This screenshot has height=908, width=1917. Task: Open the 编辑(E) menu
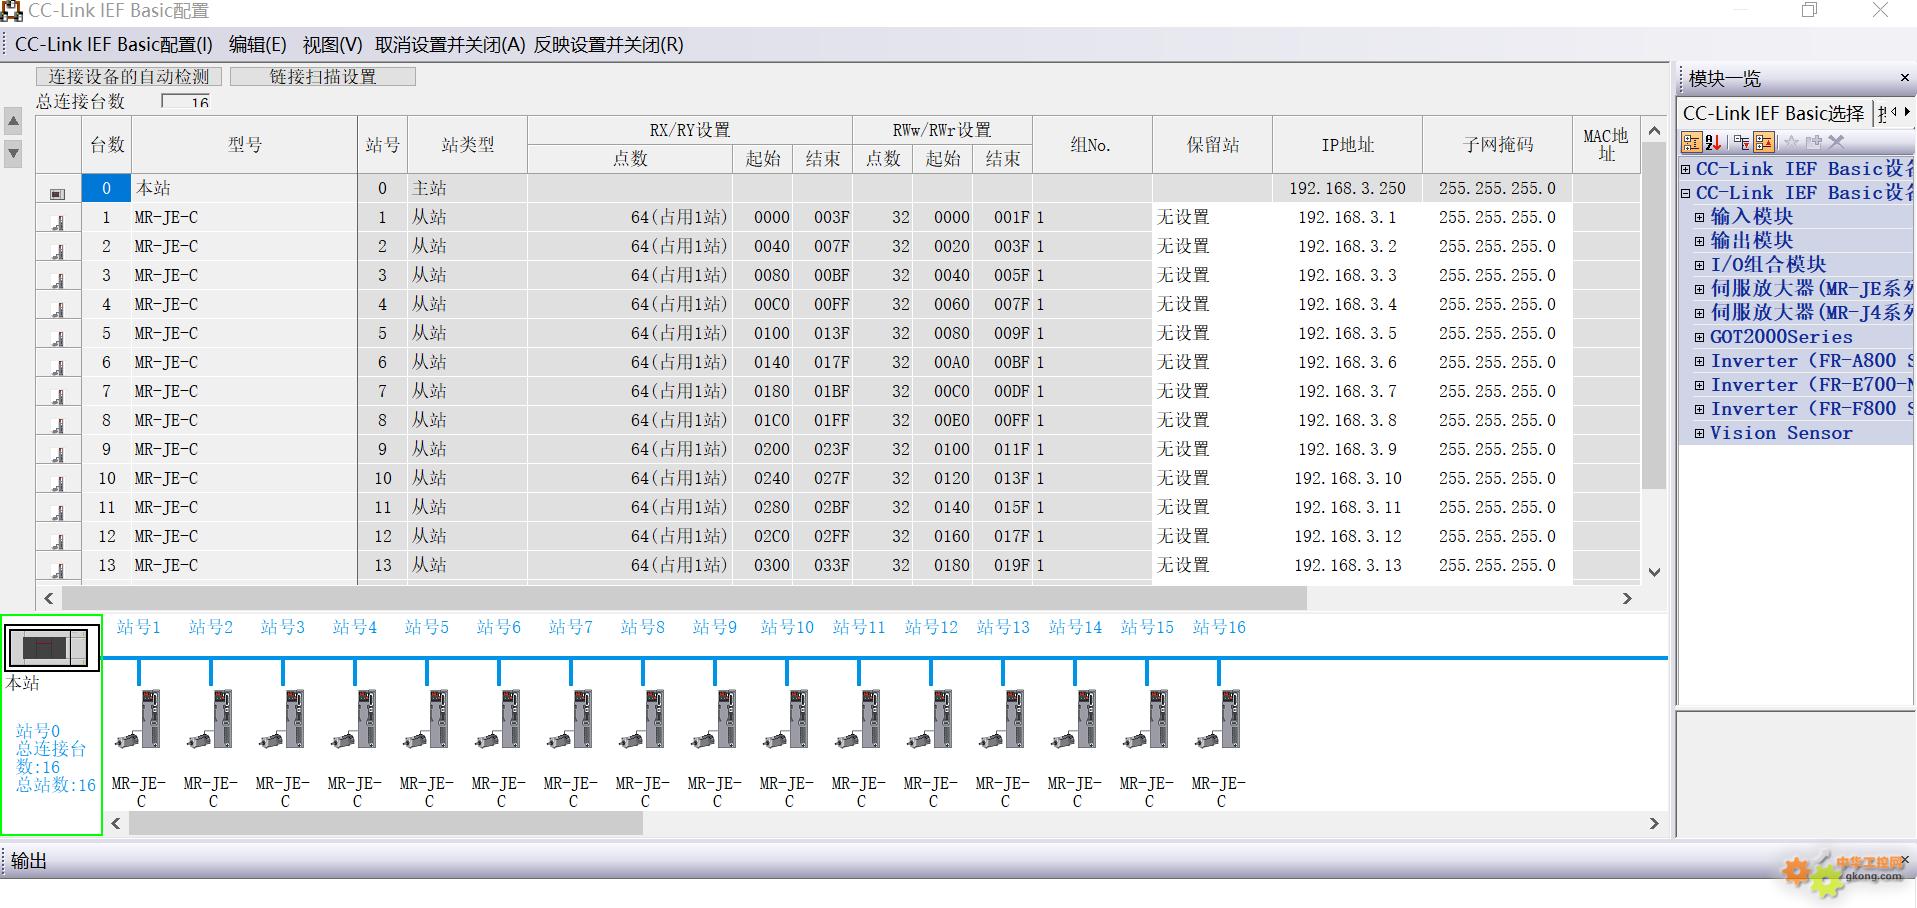(x=257, y=45)
